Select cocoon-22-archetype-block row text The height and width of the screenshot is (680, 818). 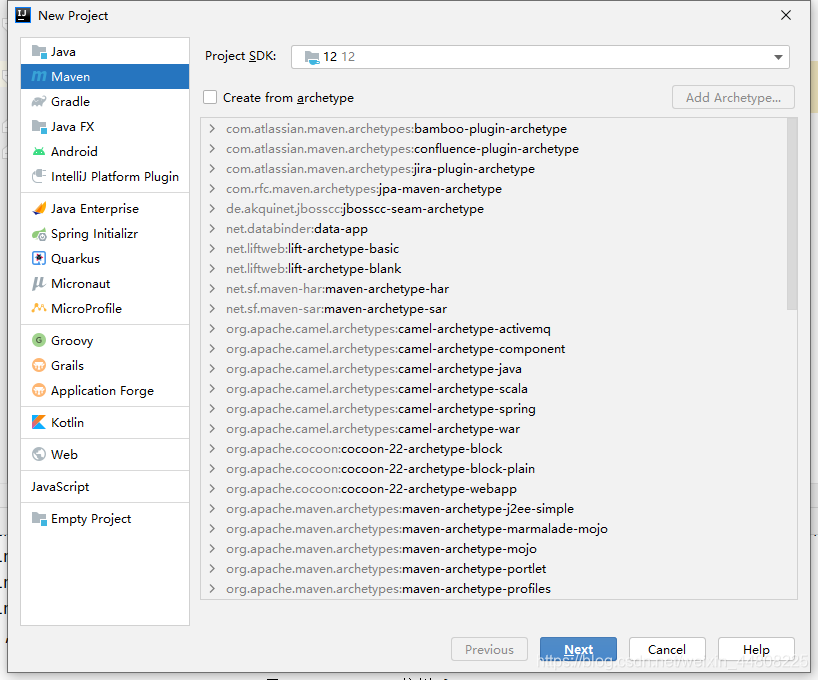pyautogui.click(x=364, y=449)
